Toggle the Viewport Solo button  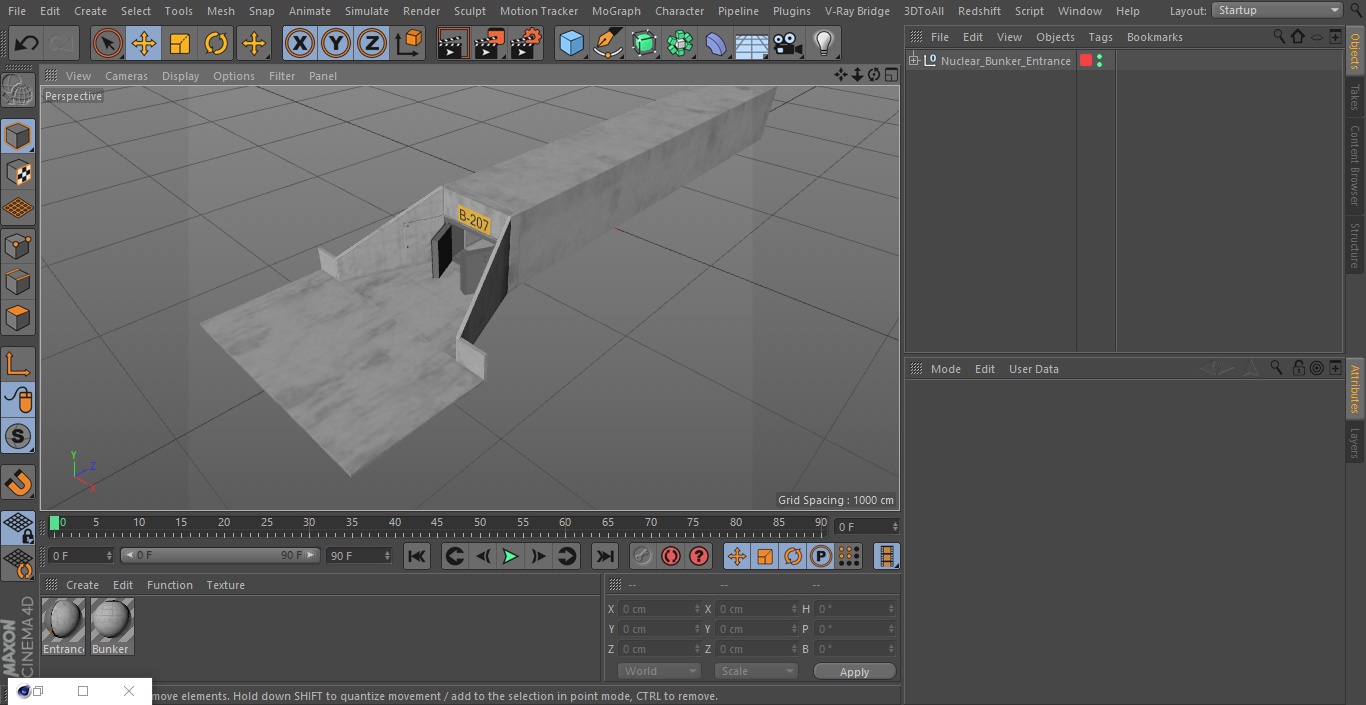coord(18,436)
